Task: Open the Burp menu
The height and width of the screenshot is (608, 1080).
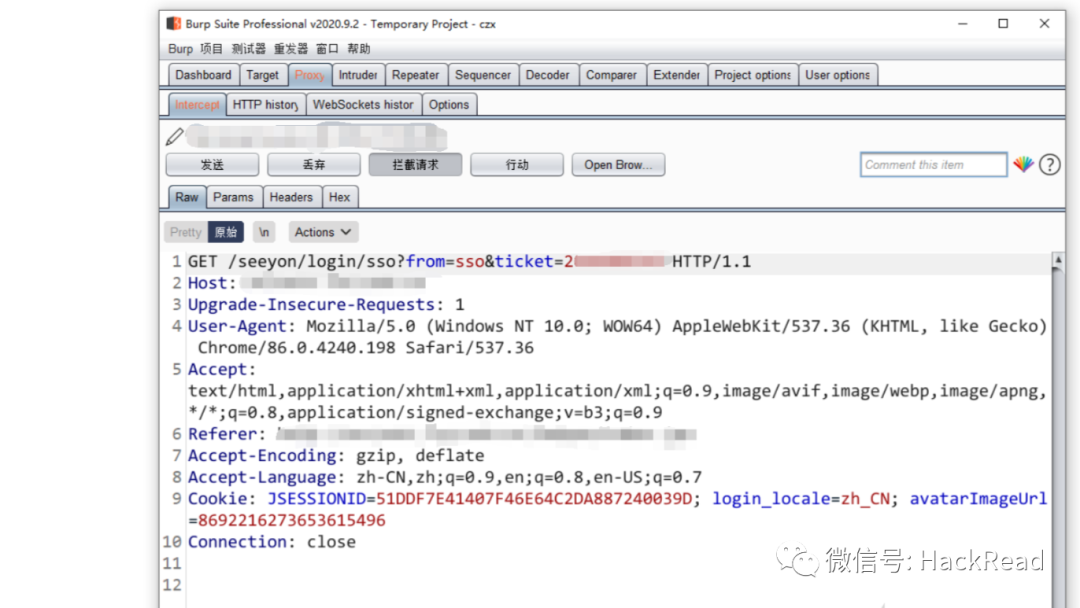Action: [x=180, y=49]
